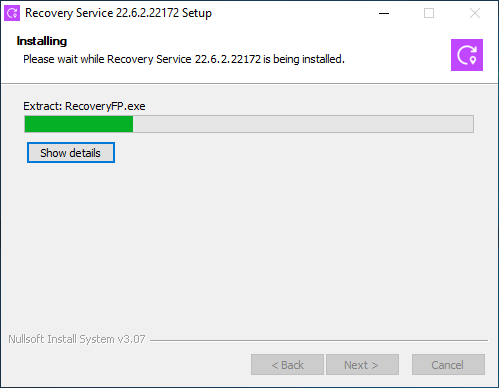The image size is (499, 388).
Task: Close the Setup window with X icon
Action: (x=475, y=13)
